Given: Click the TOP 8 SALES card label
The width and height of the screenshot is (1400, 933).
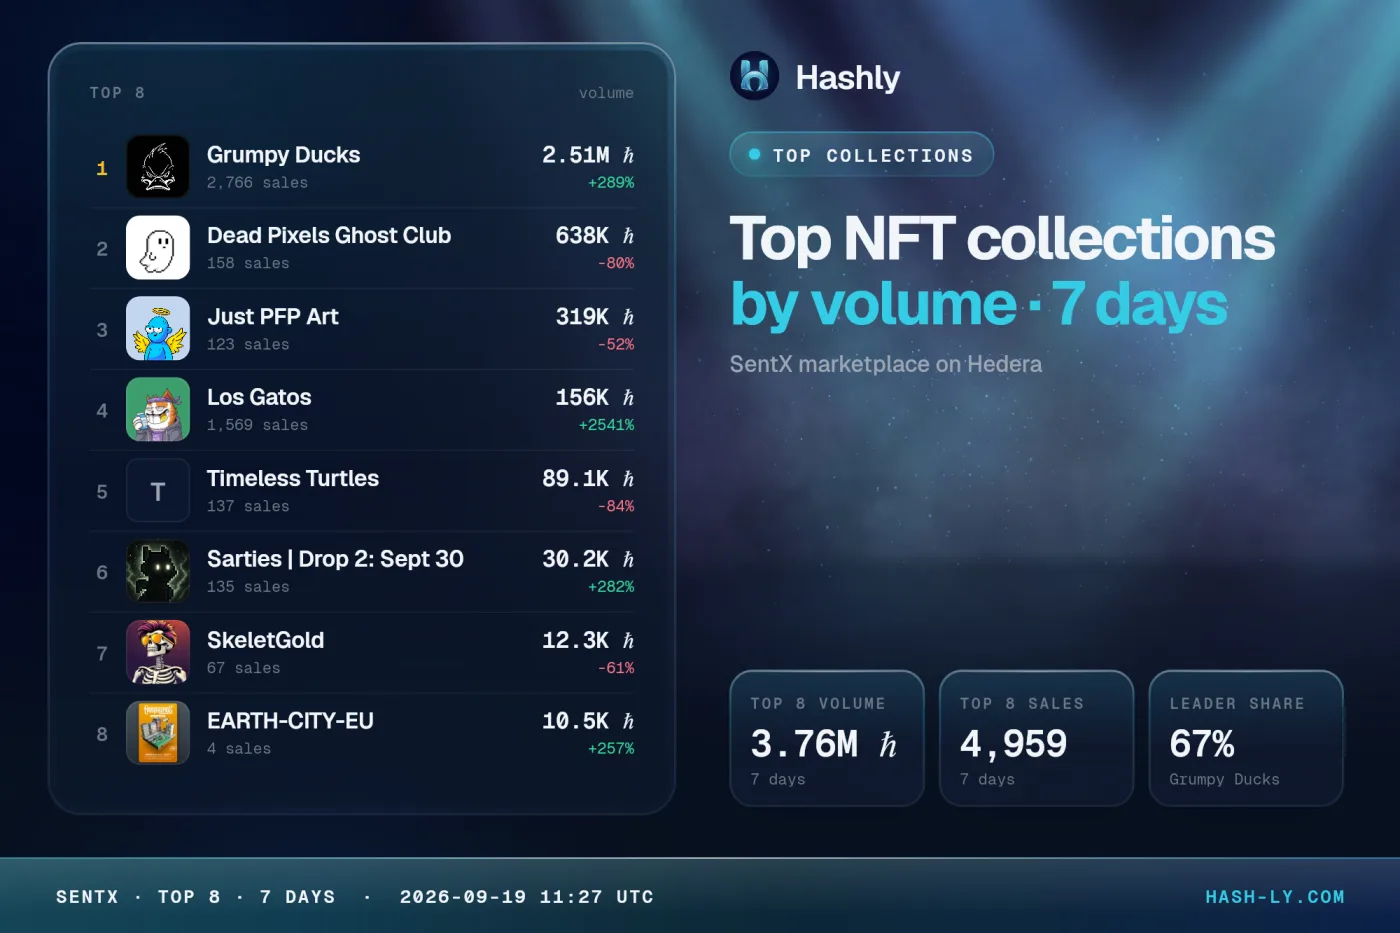Looking at the screenshot, I should coord(1022,704).
